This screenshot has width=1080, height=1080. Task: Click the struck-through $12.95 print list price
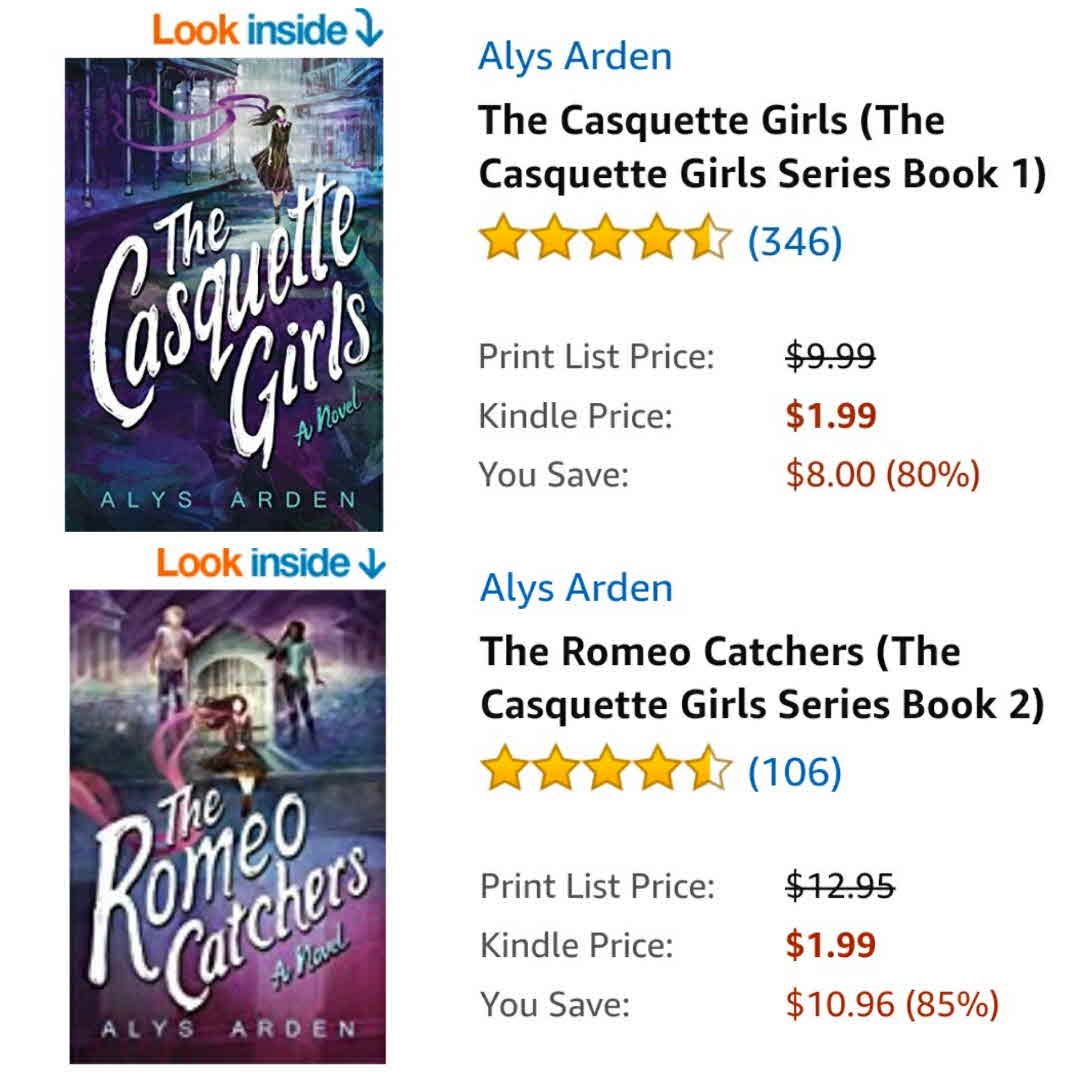click(840, 886)
